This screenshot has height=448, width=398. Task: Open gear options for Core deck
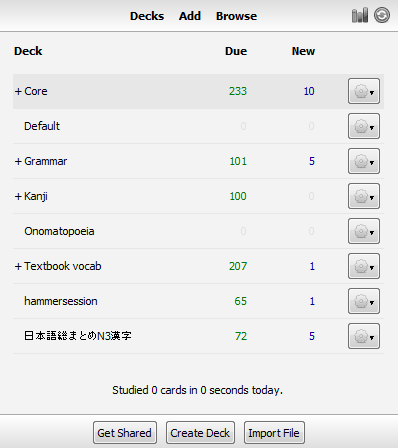pyautogui.click(x=364, y=91)
